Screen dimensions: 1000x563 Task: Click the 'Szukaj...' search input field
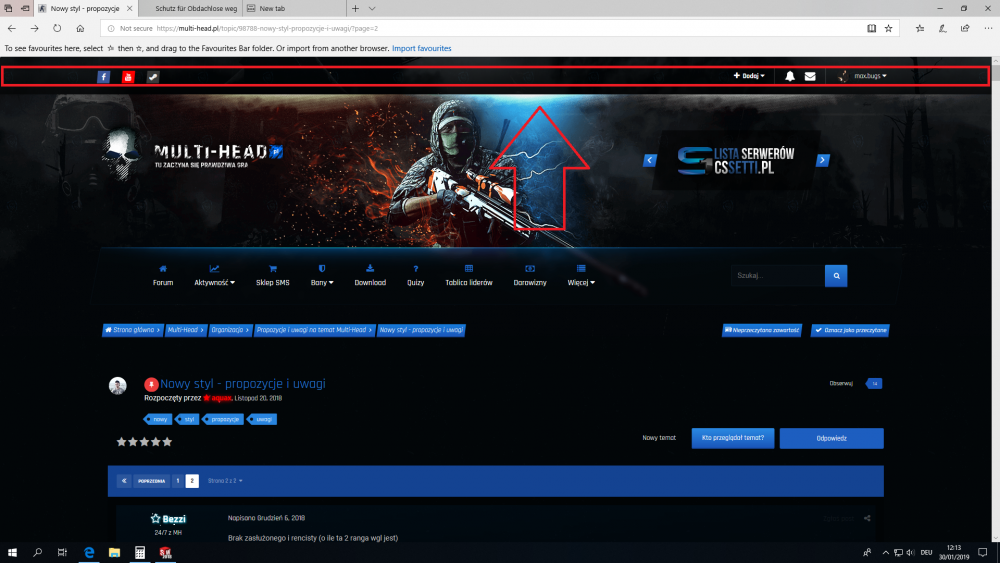point(777,275)
